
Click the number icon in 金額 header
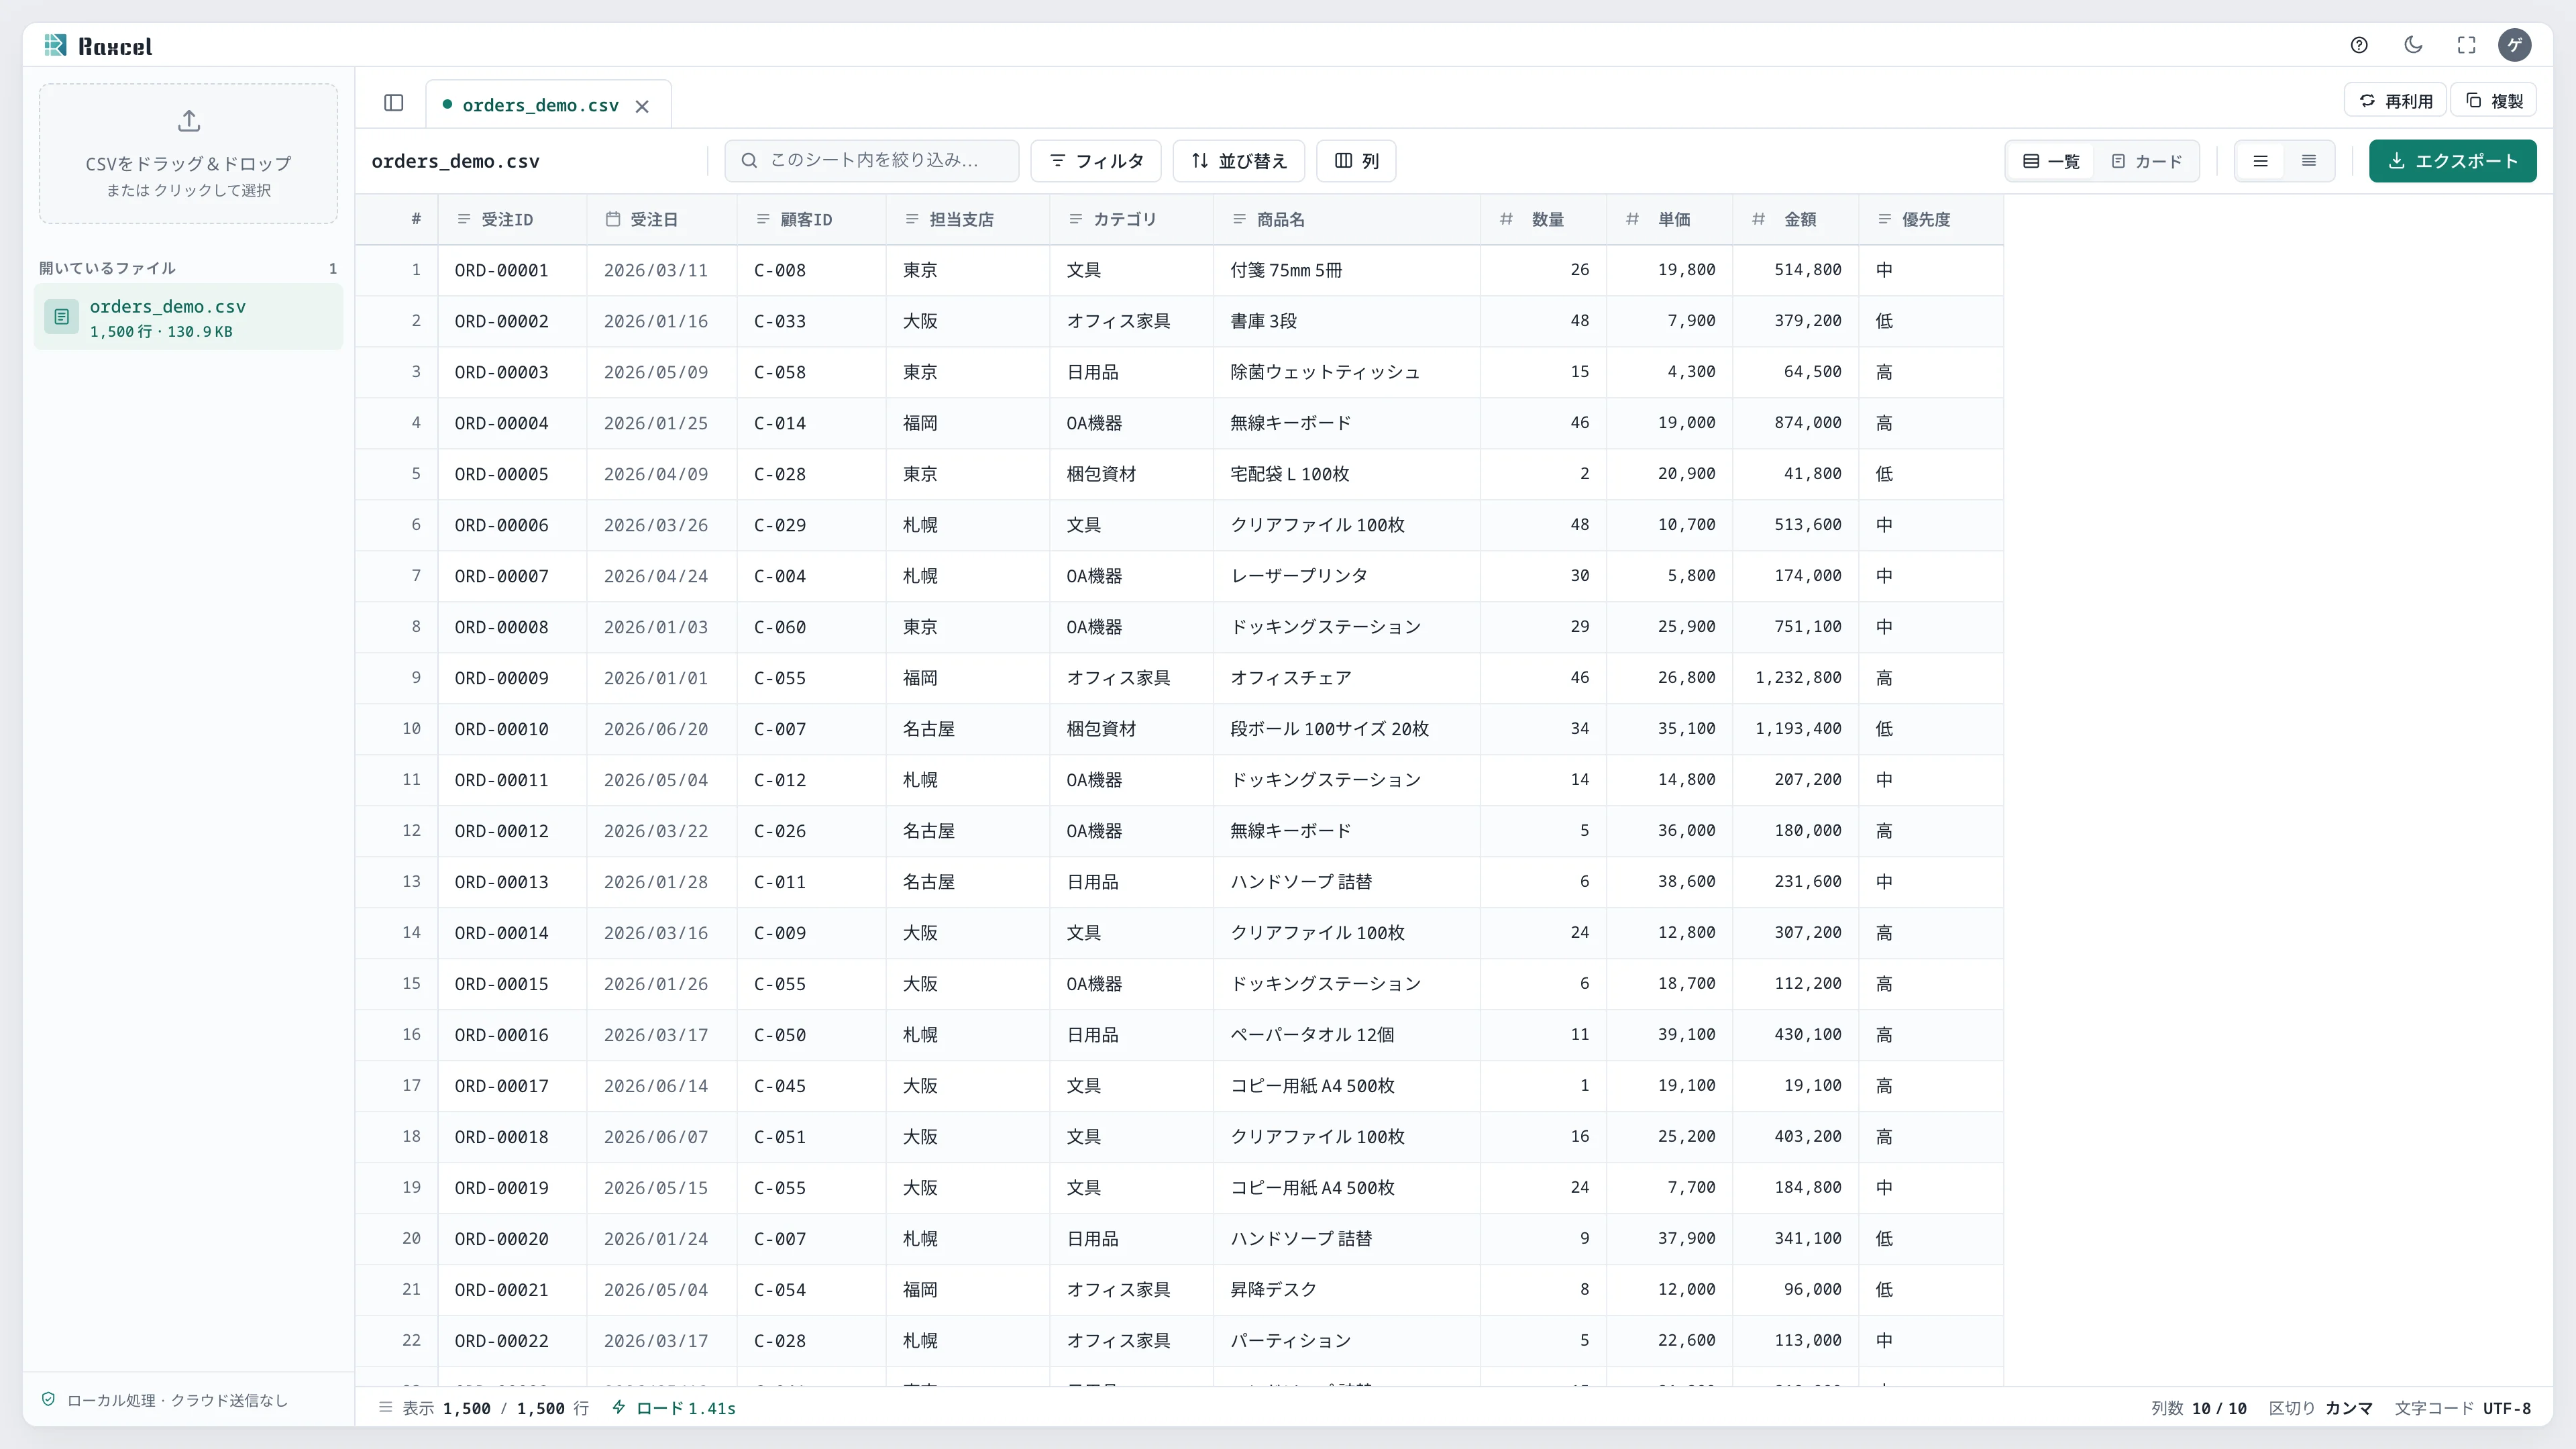(x=1758, y=219)
